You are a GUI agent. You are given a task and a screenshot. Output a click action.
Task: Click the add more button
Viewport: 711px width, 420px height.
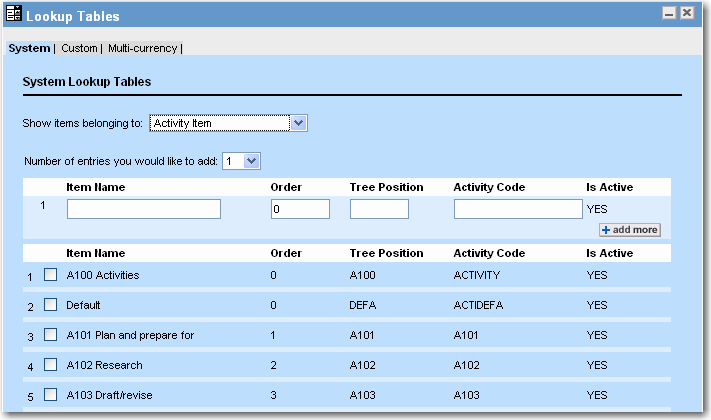pos(630,230)
